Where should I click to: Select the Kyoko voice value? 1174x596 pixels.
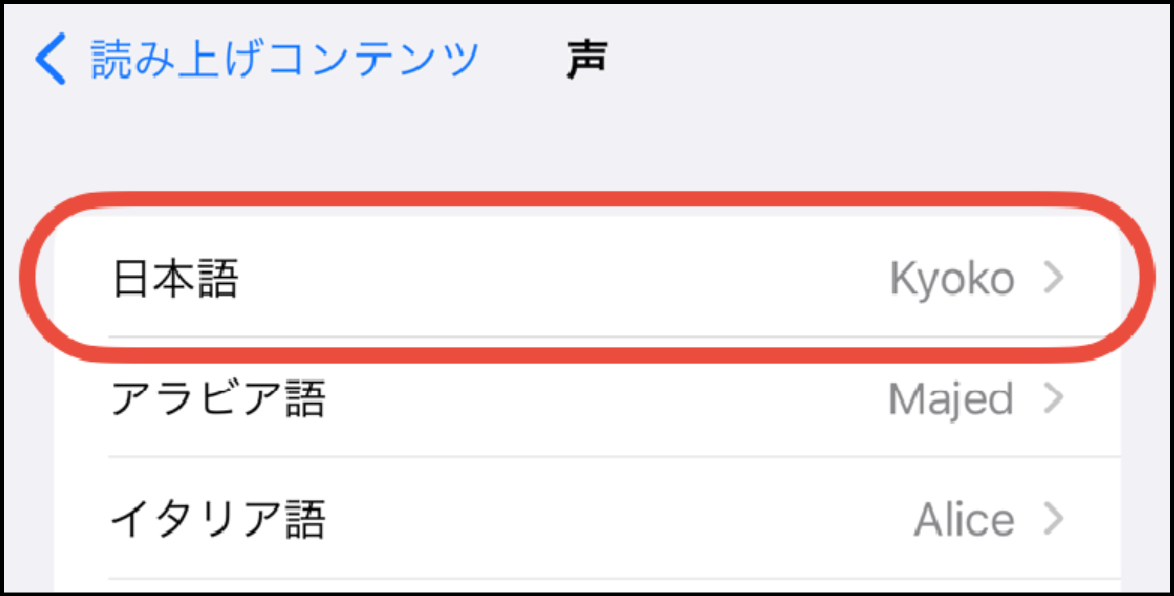951,280
